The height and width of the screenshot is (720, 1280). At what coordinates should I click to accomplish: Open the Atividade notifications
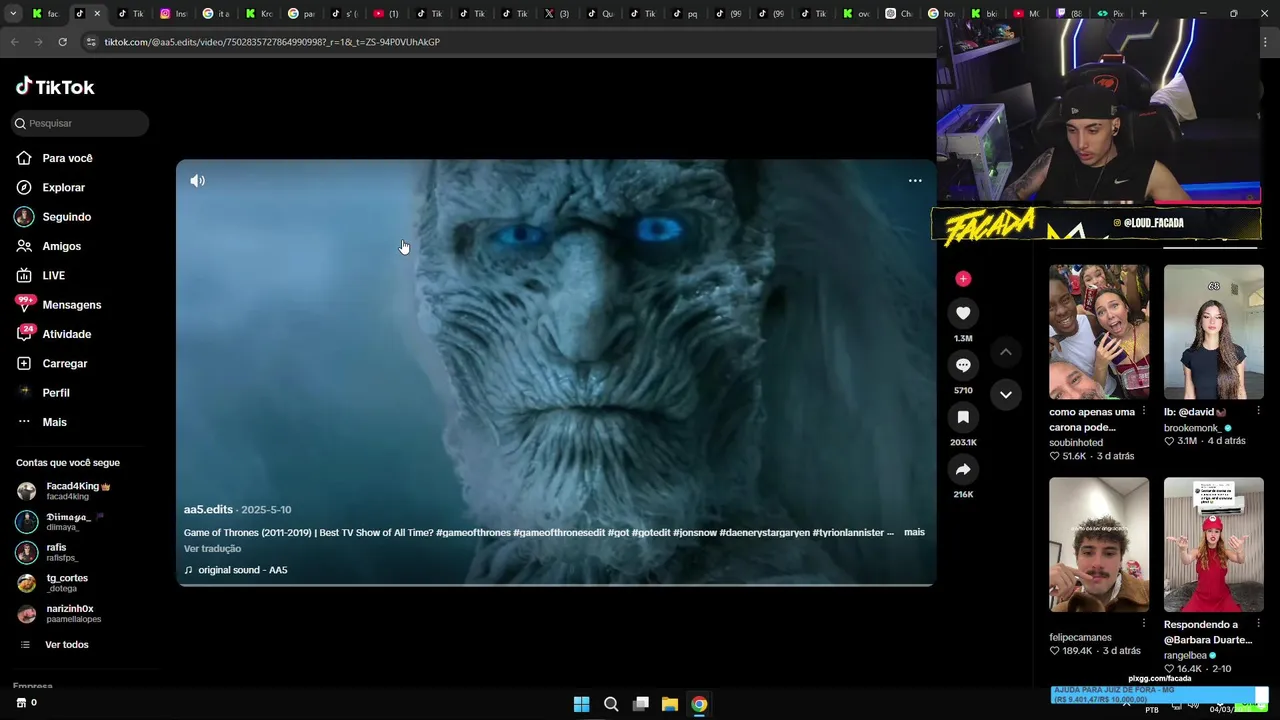pos(66,334)
